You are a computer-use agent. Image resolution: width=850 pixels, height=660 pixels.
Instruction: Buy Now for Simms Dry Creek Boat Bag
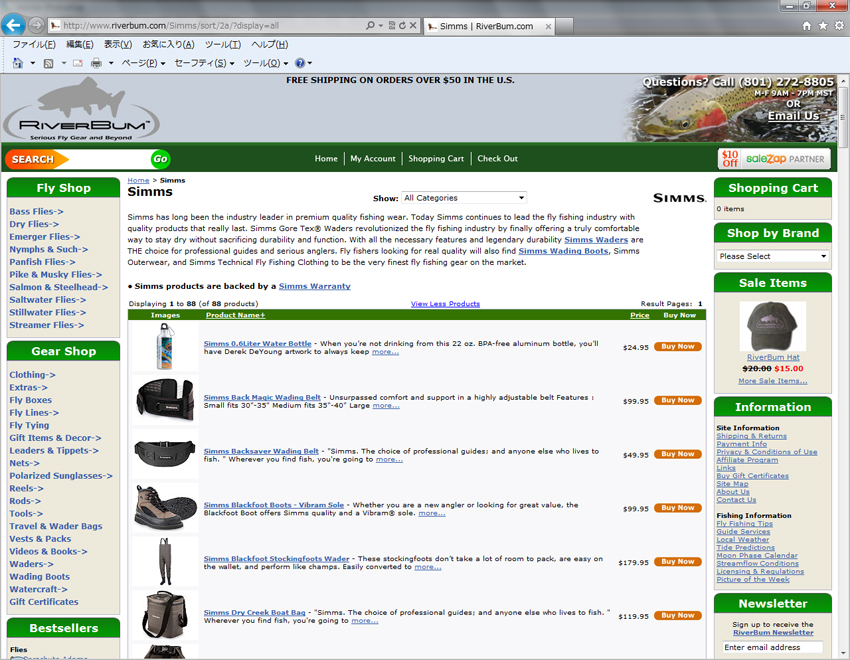tap(678, 616)
